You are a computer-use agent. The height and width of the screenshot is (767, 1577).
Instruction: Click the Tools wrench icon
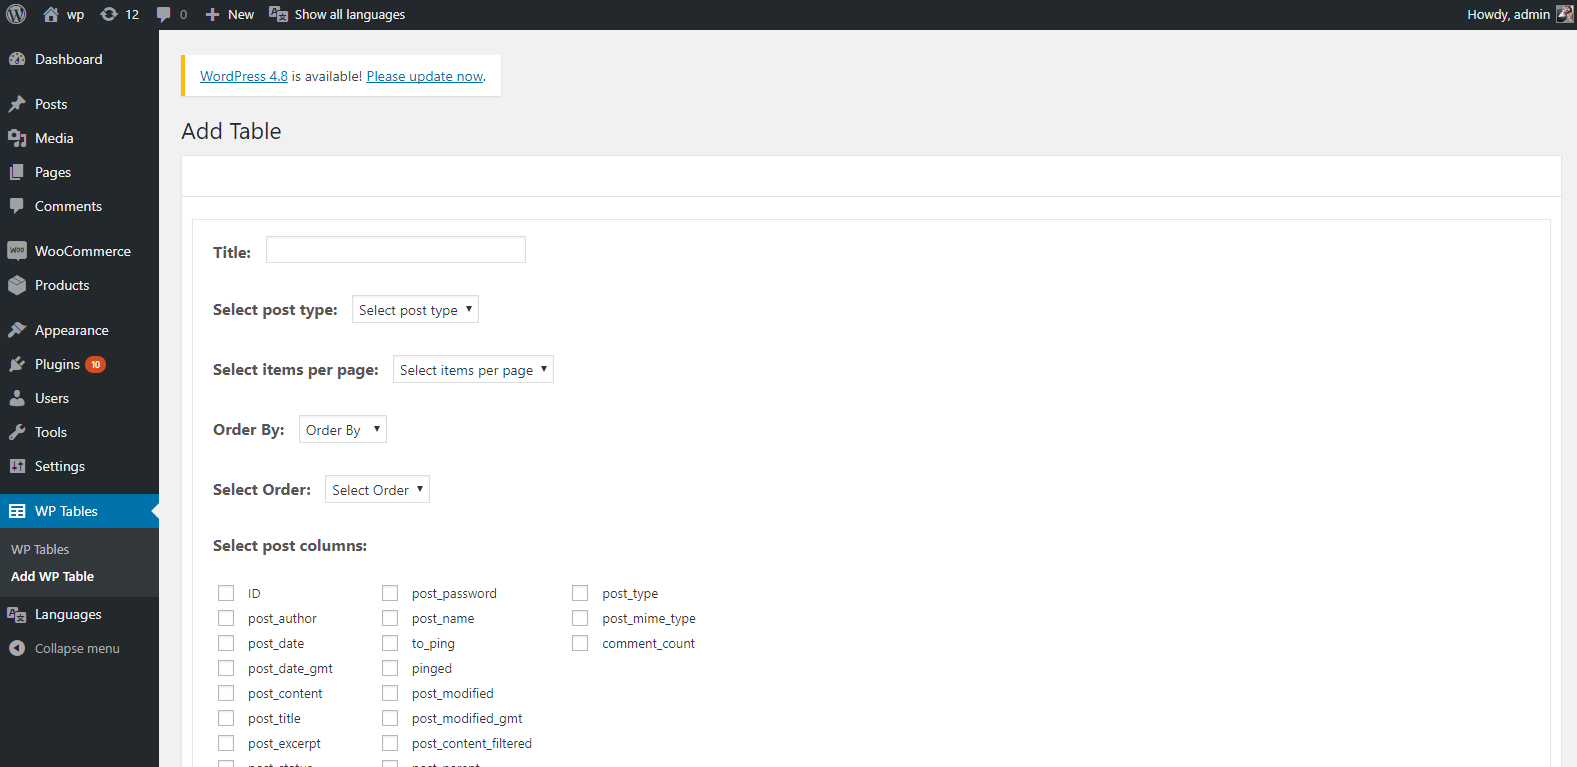(x=17, y=432)
